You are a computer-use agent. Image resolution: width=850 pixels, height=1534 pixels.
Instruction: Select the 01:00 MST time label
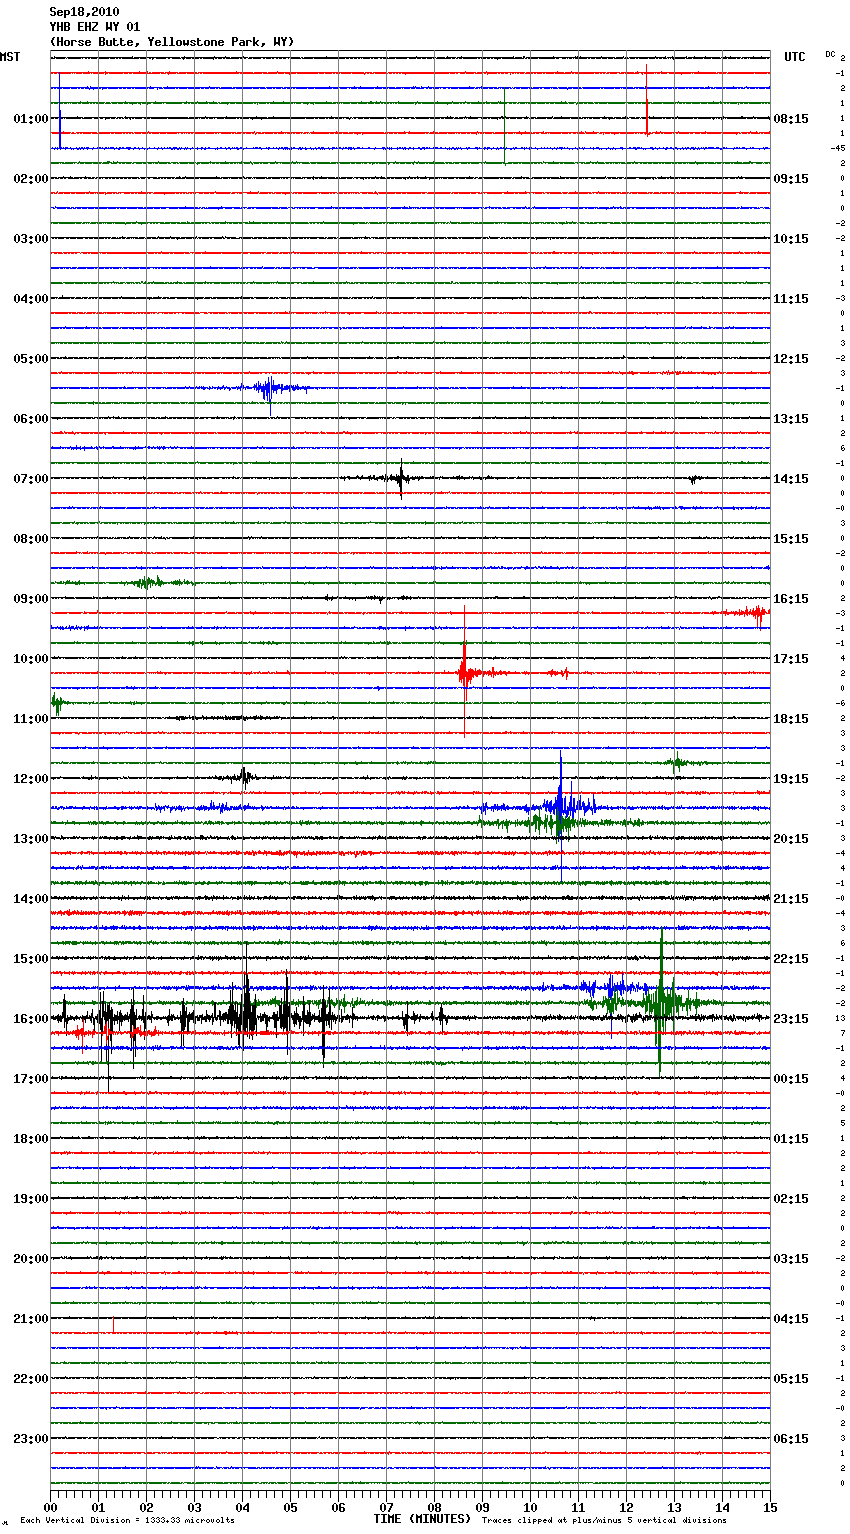[x=30, y=119]
